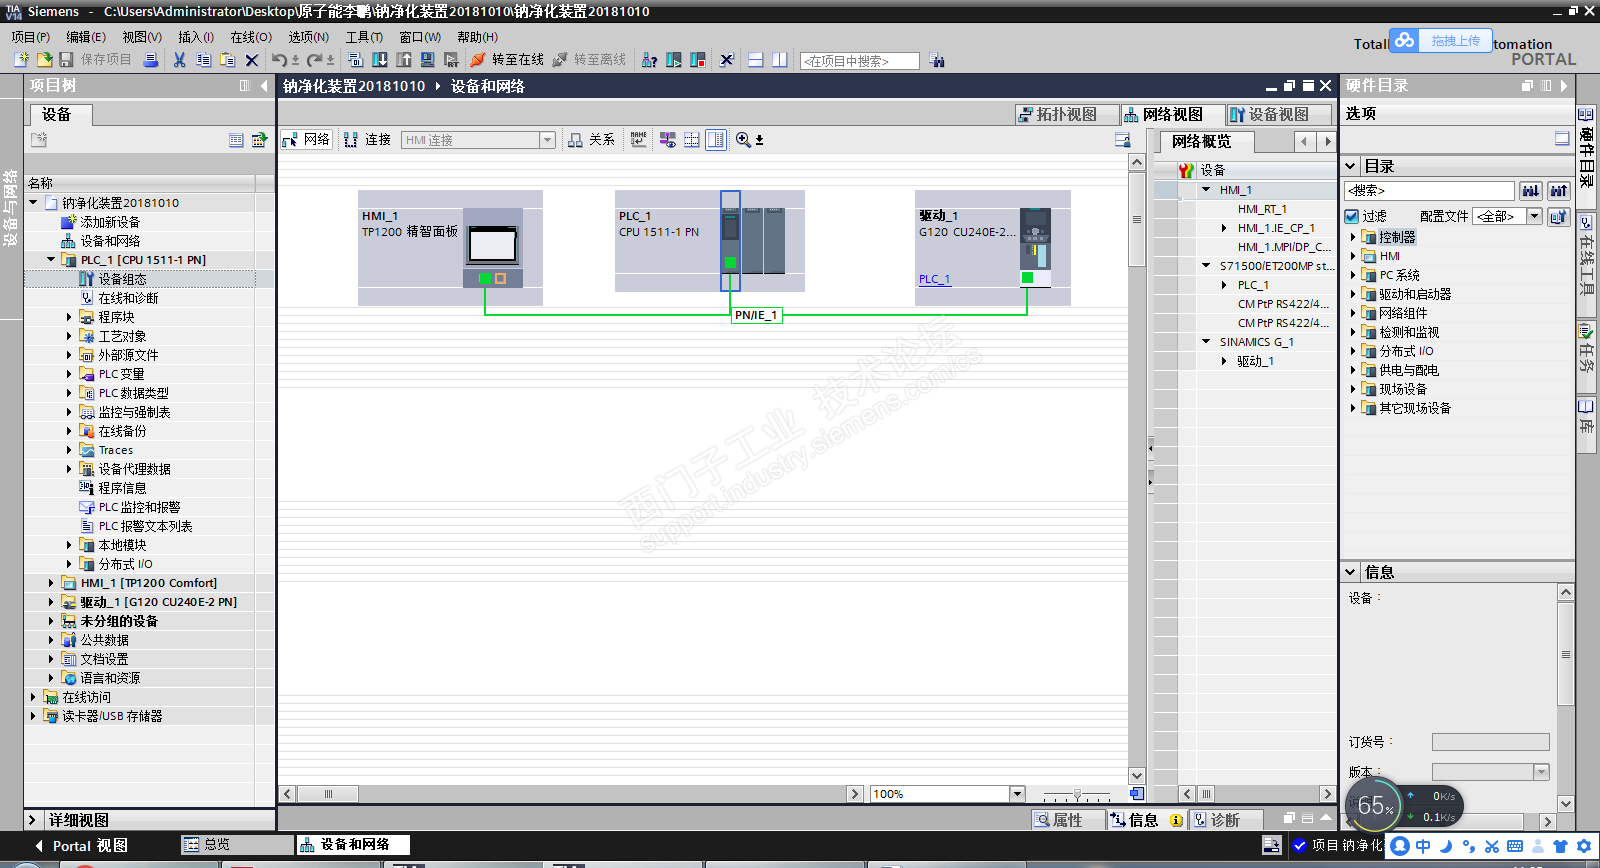The image size is (1600, 868).
Task: Open the 属性 properties tab
Action: click(x=1066, y=820)
